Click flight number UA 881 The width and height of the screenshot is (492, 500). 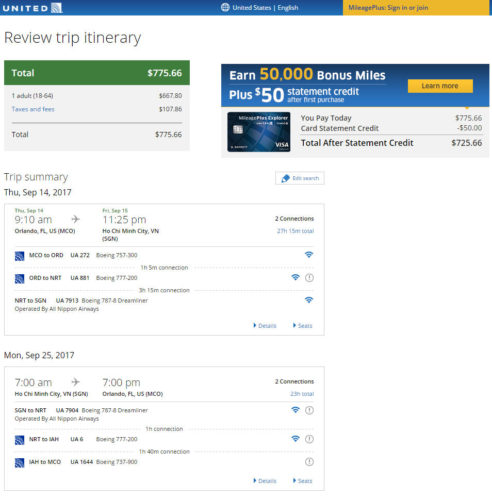80,278
